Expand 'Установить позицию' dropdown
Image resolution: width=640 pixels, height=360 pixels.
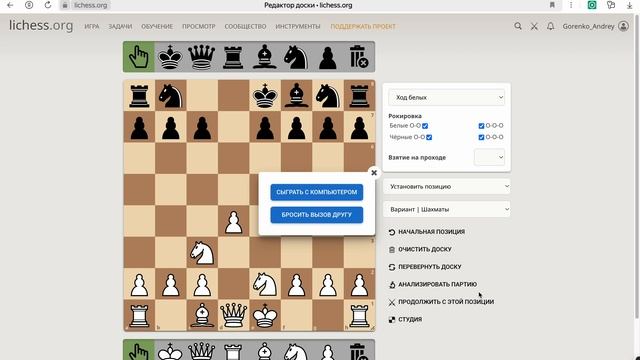[447, 187]
